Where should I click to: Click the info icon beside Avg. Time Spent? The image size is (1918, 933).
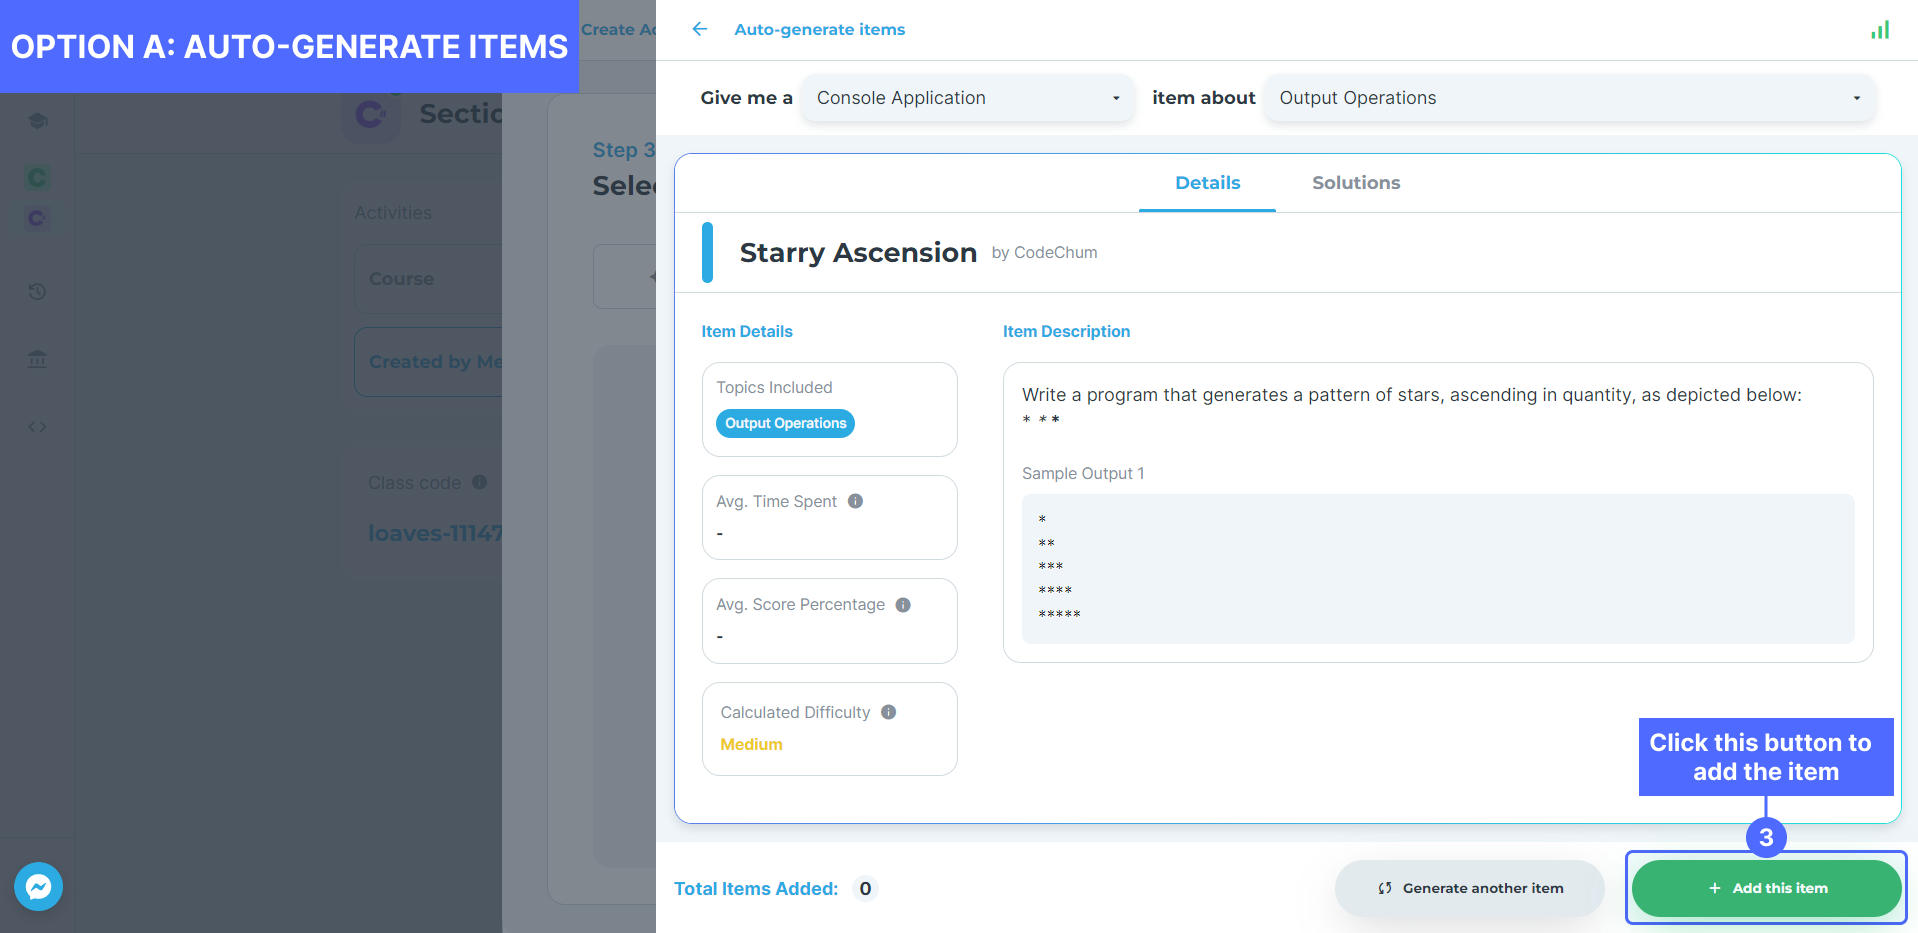(855, 501)
